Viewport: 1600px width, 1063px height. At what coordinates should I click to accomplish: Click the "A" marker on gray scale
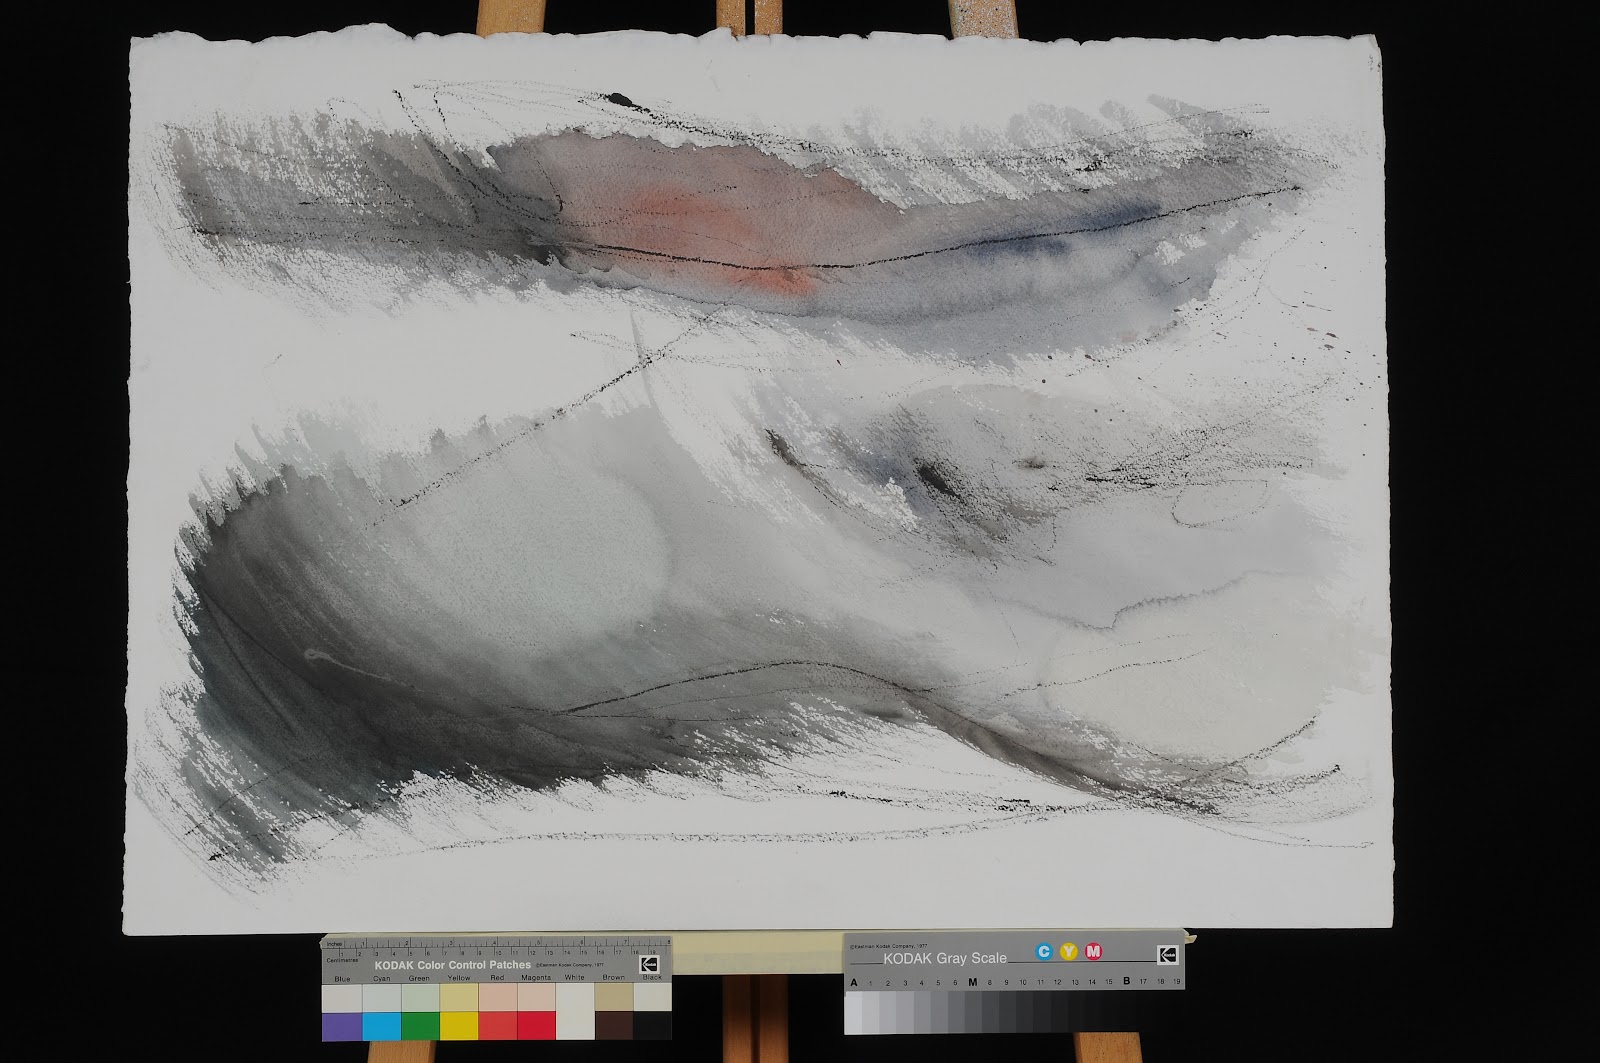click(x=854, y=983)
